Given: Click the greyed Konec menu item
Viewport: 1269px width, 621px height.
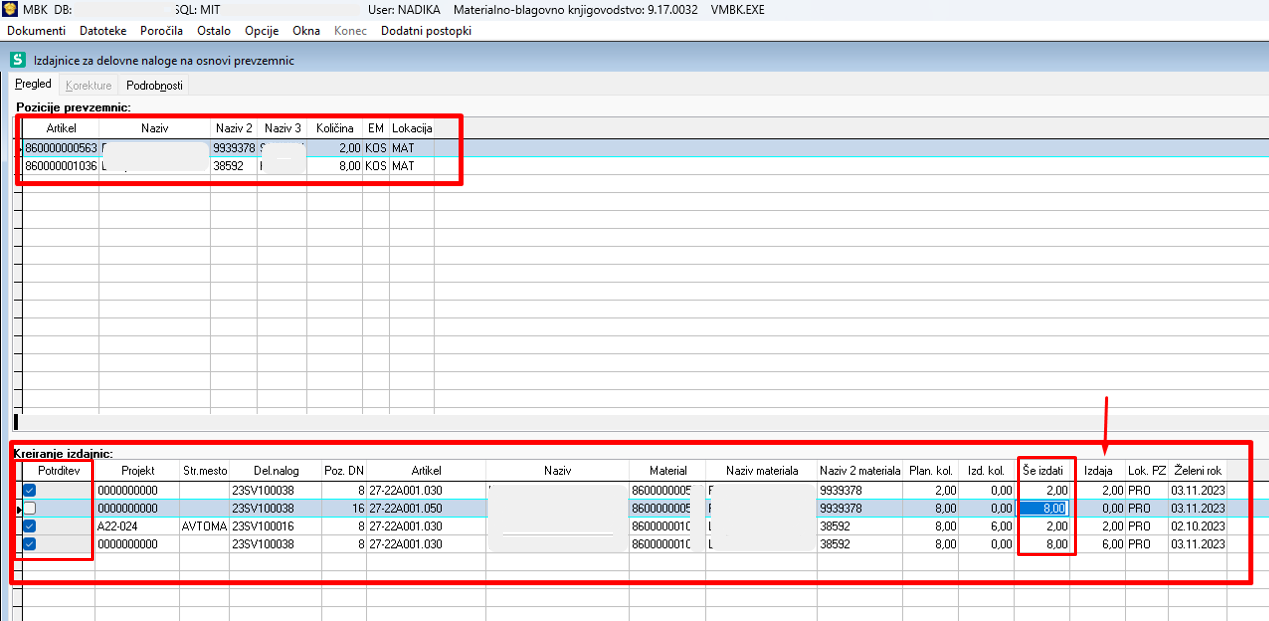Looking at the screenshot, I should (350, 31).
